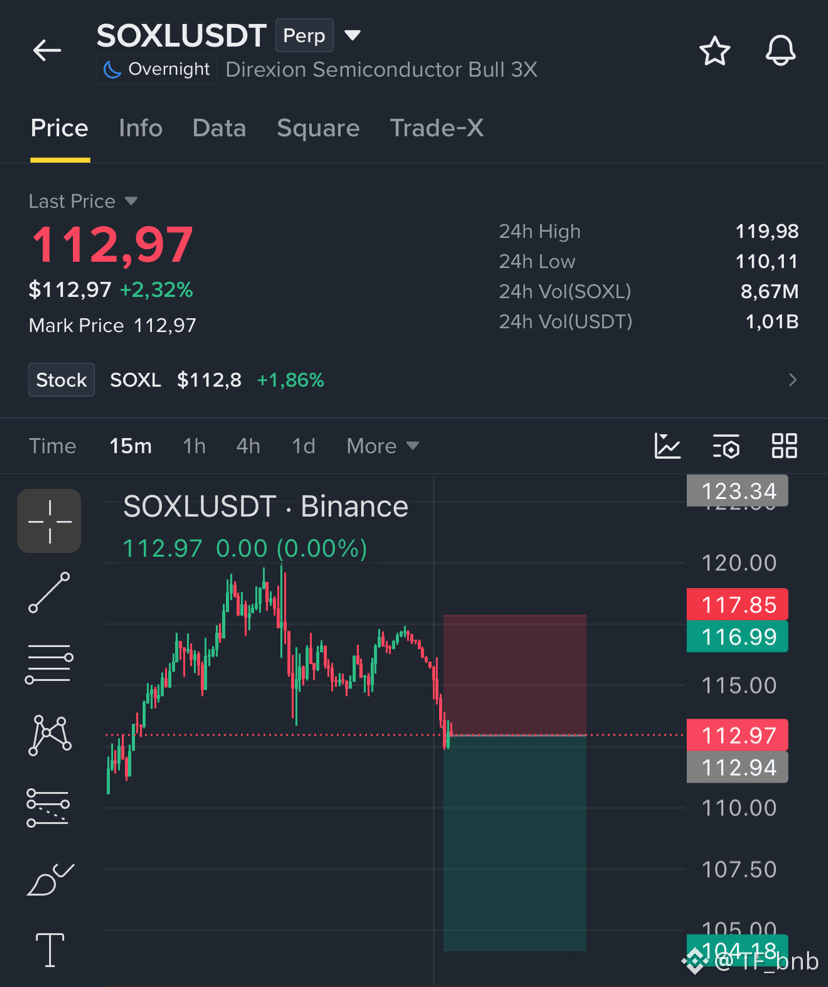Select the horizontal lines Fibonacci tool
This screenshot has height=987, width=828.
tap(49, 664)
